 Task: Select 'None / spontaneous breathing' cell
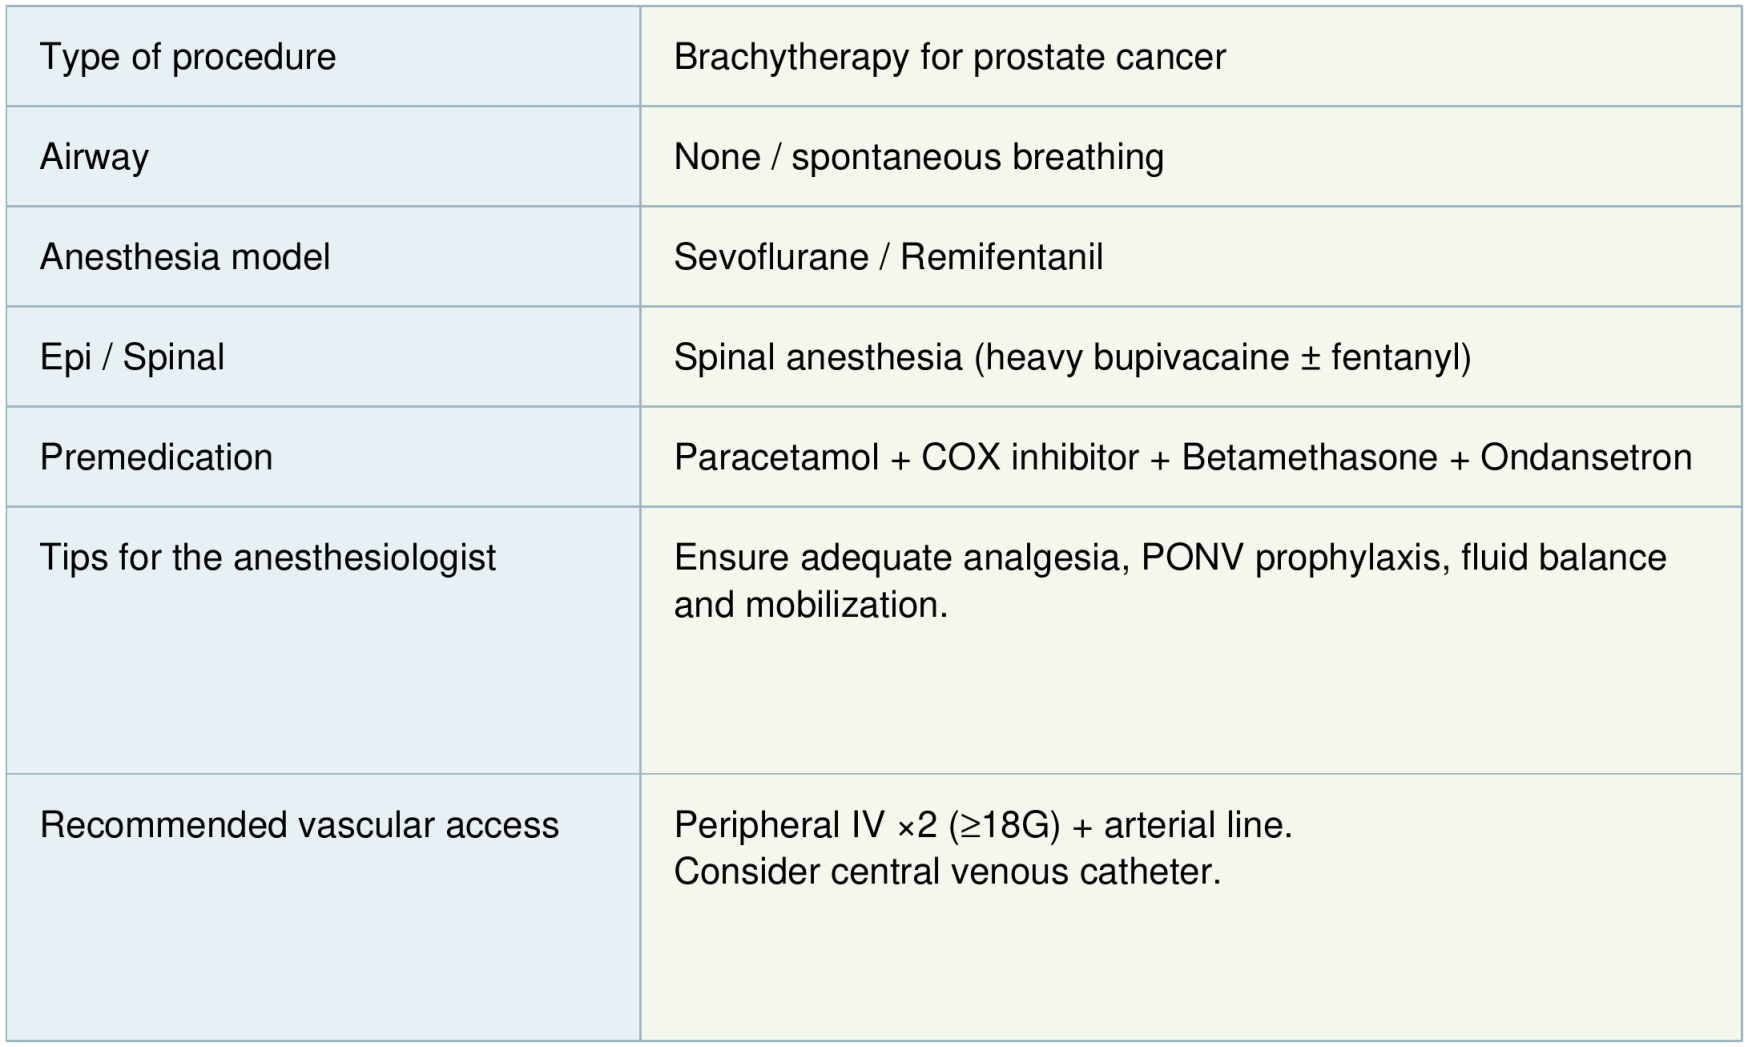pos(918,157)
